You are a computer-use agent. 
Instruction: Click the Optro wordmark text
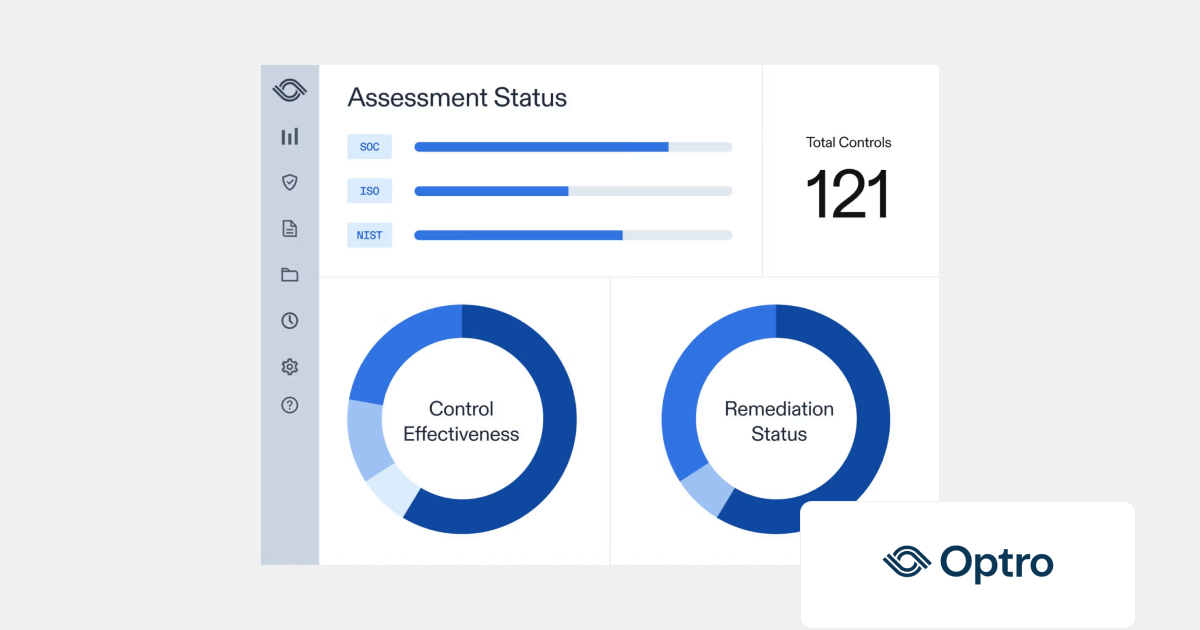(x=997, y=563)
